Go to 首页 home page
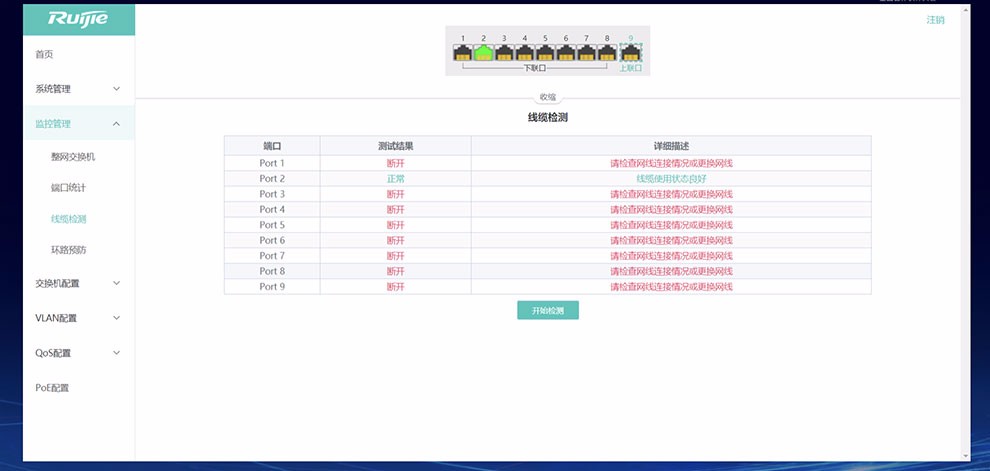The width and height of the screenshot is (990, 471). click(x=45, y=54)
